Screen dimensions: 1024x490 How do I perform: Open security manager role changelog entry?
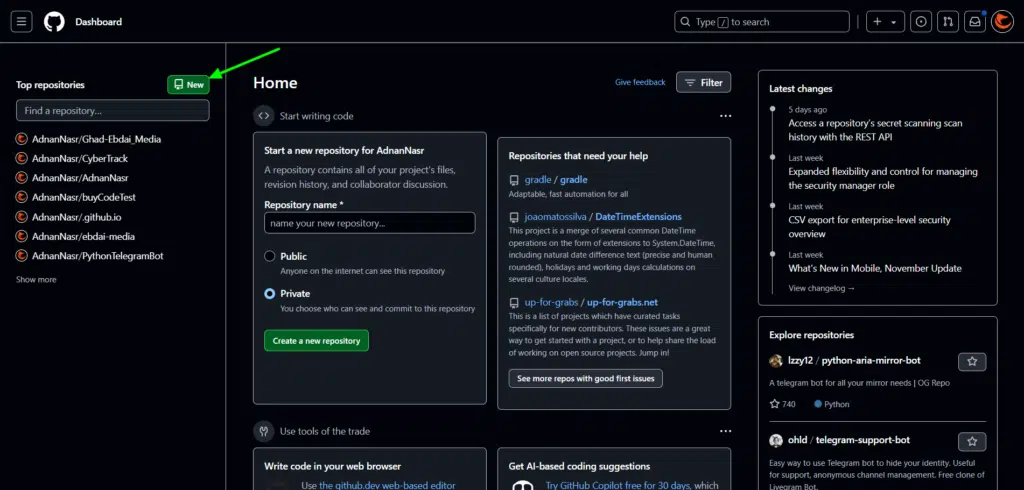883,178
